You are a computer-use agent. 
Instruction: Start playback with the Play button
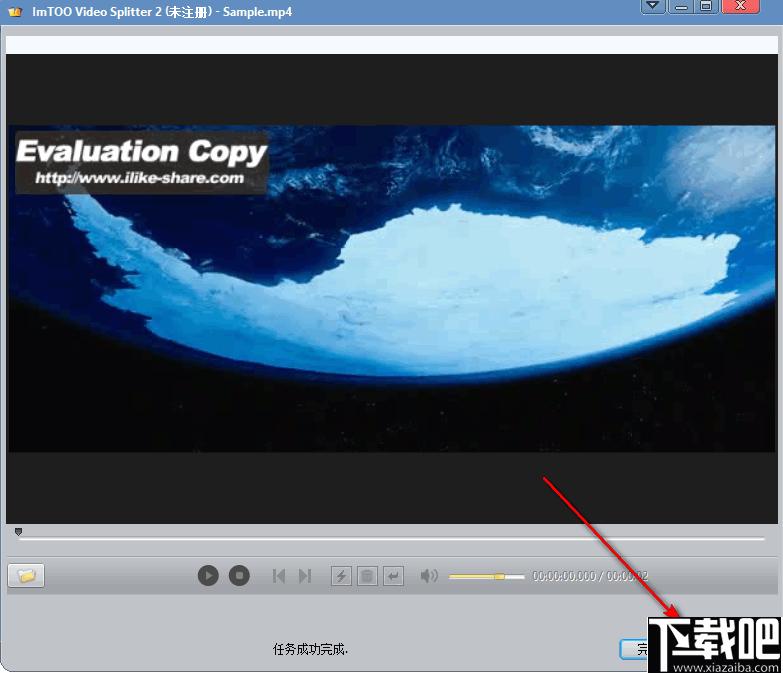click(208, 576)
